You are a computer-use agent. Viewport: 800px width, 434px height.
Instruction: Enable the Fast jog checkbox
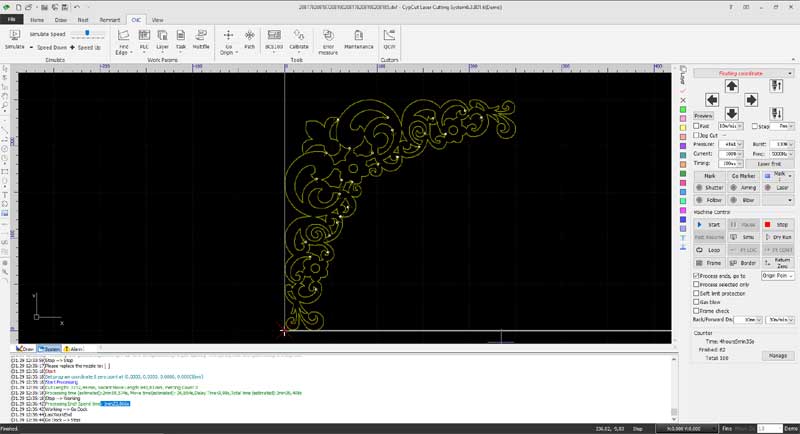697,127
